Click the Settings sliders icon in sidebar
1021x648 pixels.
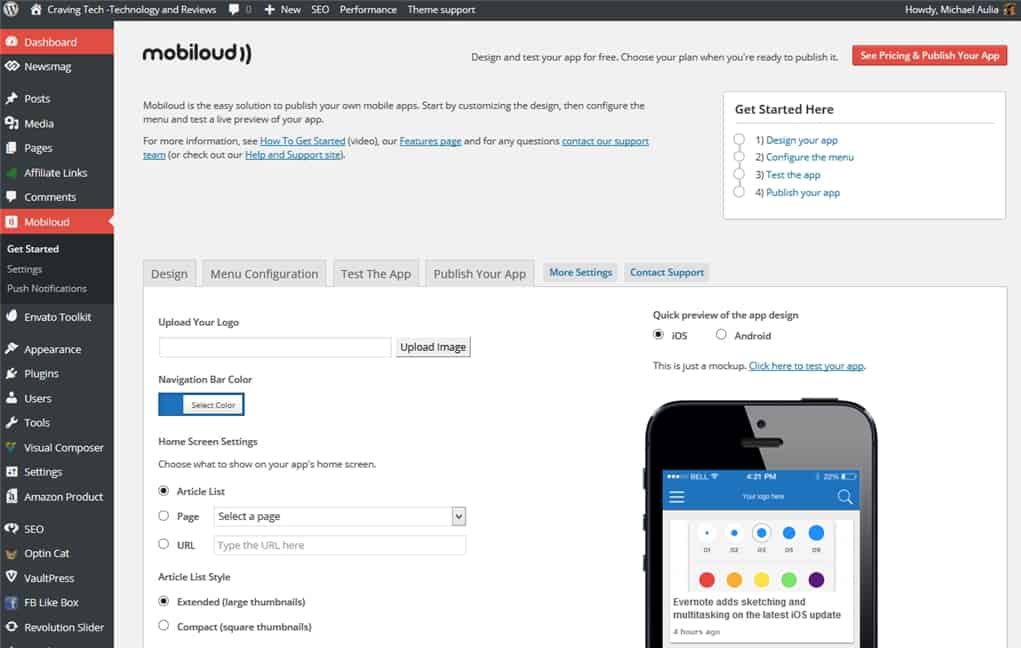click(x=11, y=472)
